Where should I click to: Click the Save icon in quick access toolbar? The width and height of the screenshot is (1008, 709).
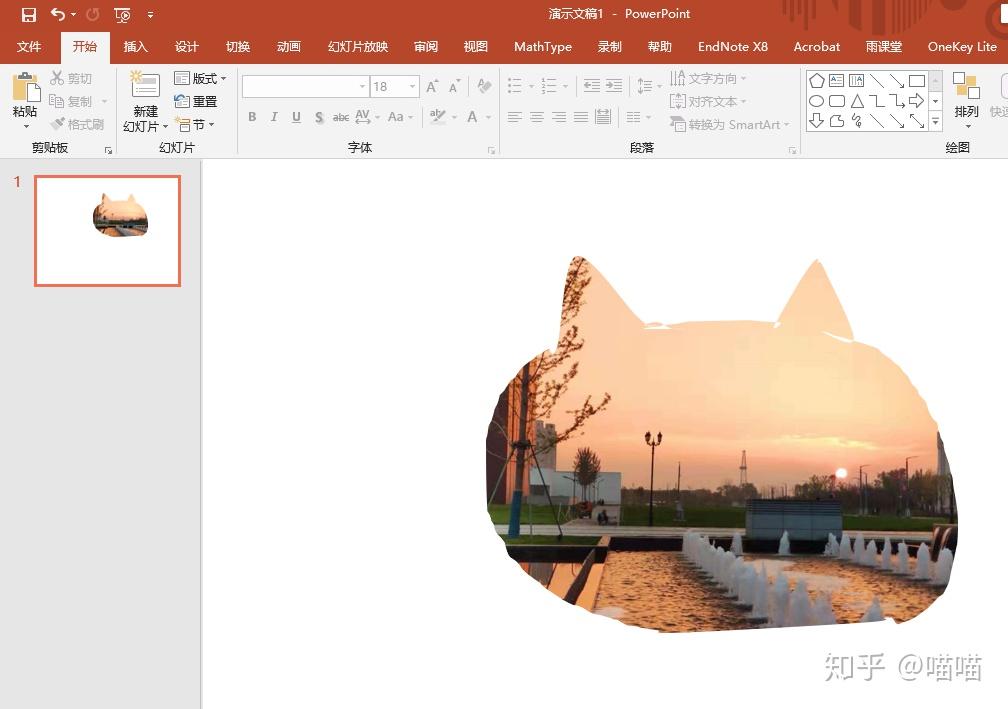pyautogui.click(x=29, y=14)
